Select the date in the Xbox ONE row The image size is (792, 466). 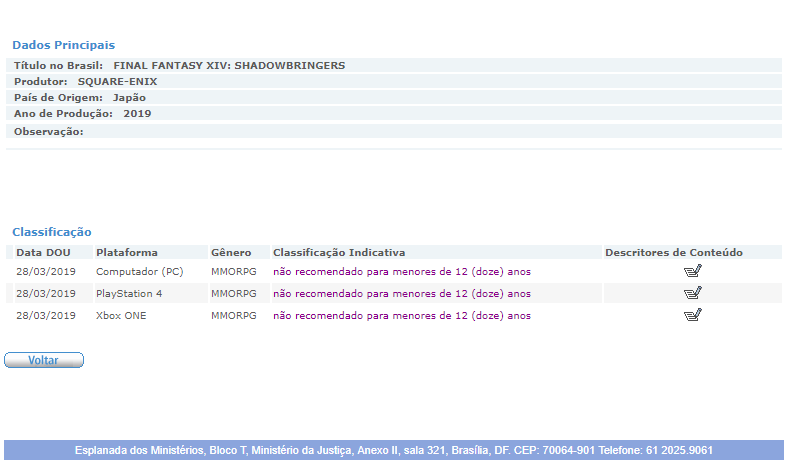click(x=45, y=316)
